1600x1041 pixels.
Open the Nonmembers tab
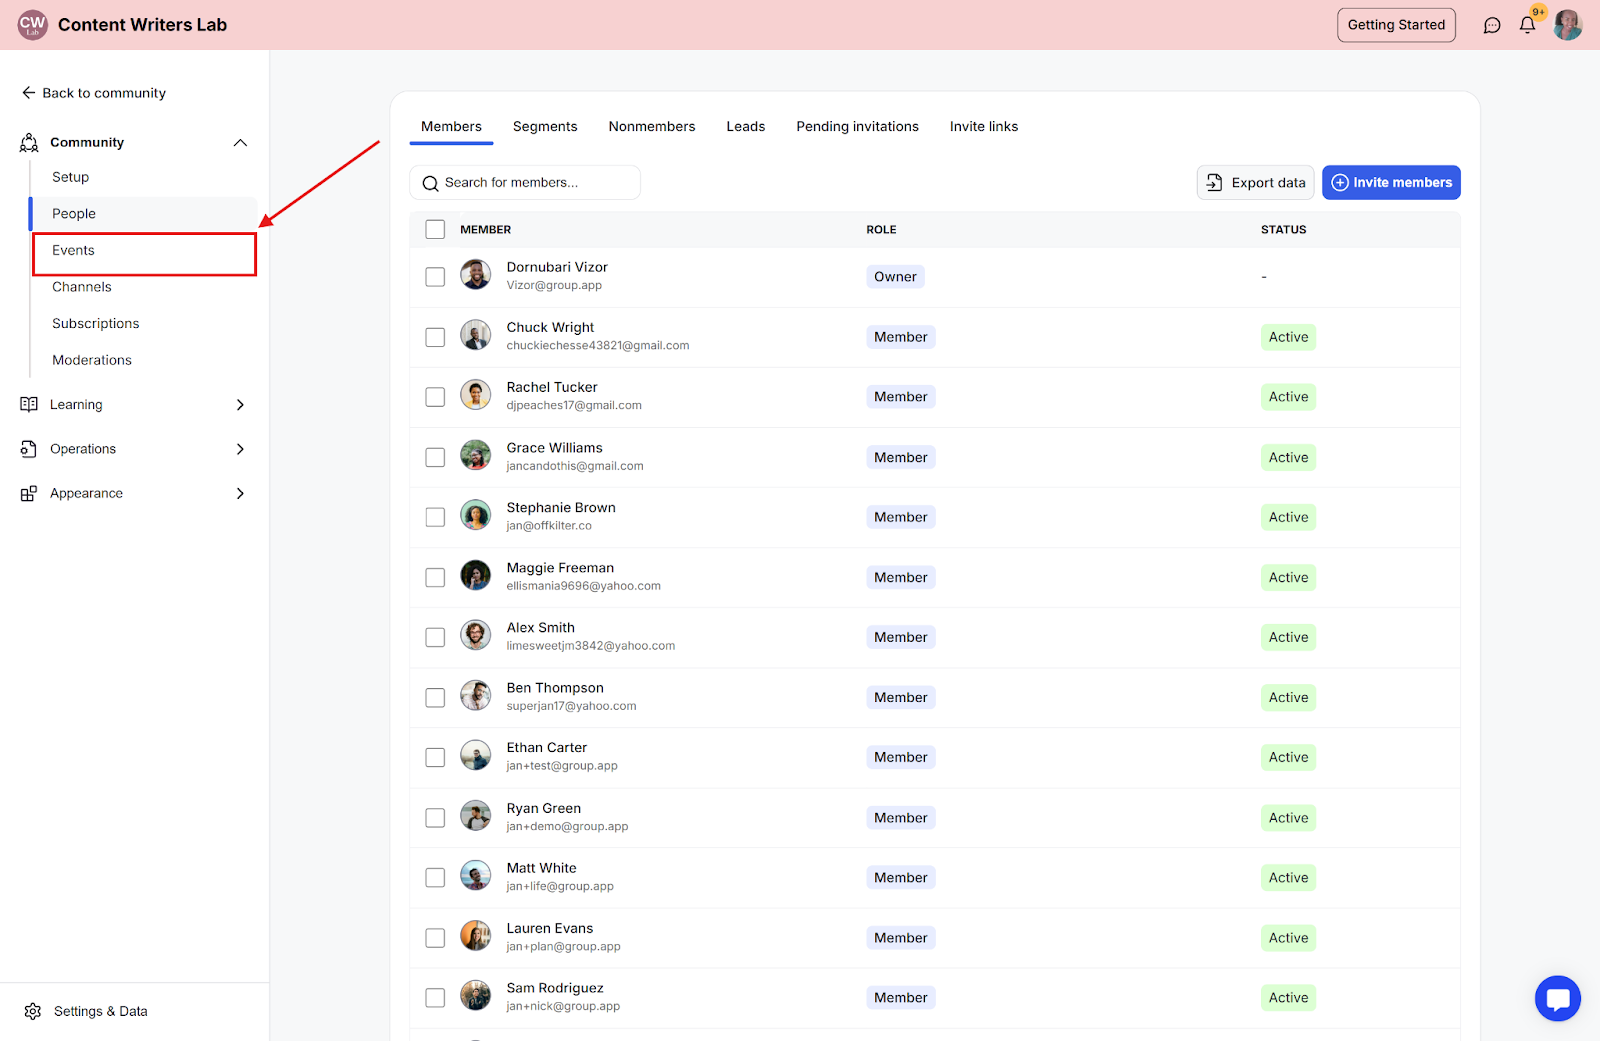pyautogui.click(x=652, y=126)
